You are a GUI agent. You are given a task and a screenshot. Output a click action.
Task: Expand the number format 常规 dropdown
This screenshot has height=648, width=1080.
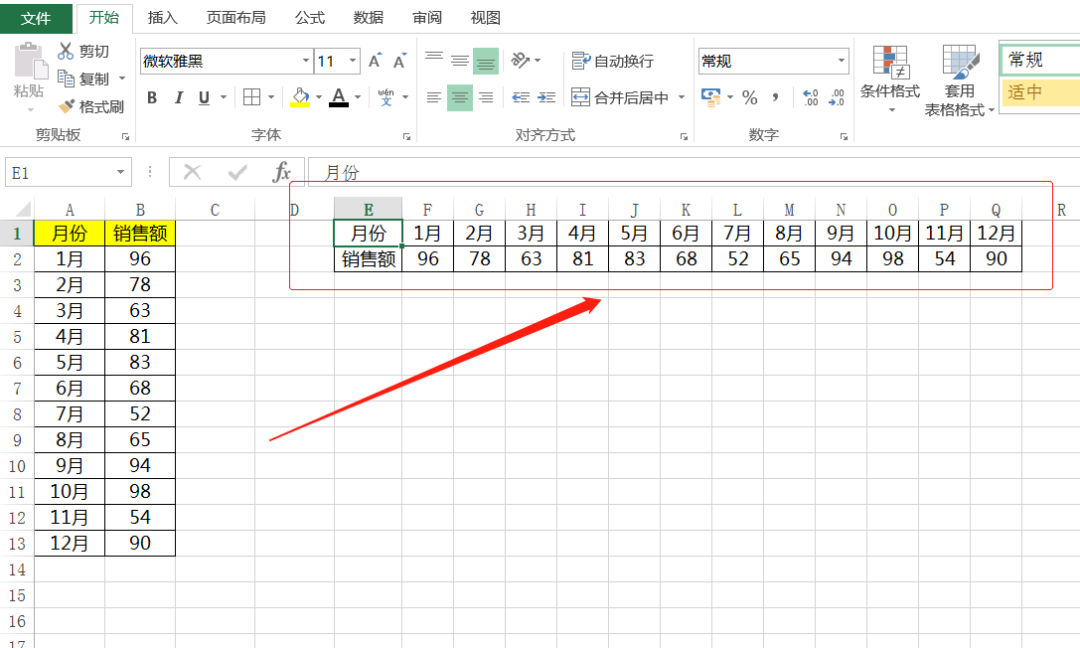tap(841, 61)
